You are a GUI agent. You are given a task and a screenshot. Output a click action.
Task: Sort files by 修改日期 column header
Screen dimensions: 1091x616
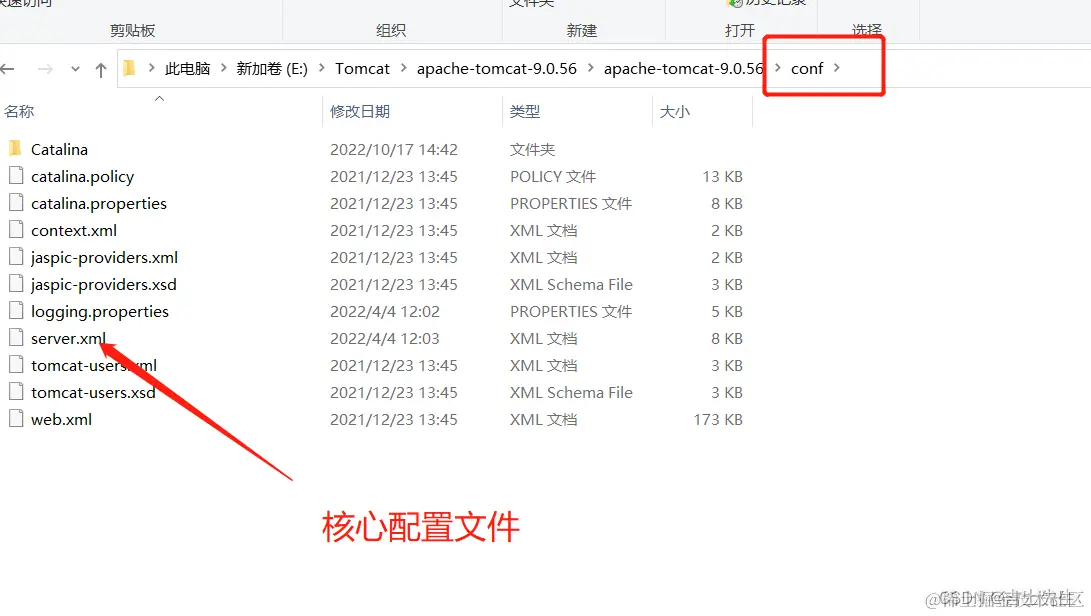tap(362, 111)
